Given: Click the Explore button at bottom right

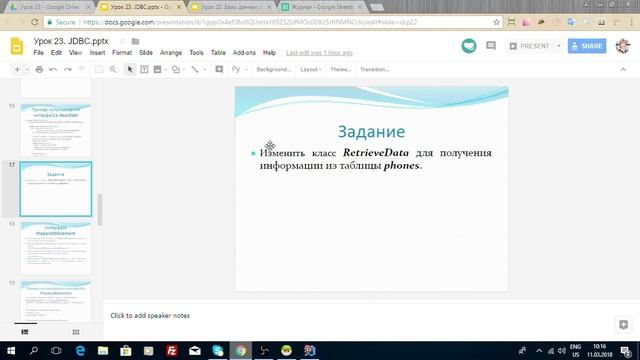Looking at the screenshot, I should coord(623,324).
